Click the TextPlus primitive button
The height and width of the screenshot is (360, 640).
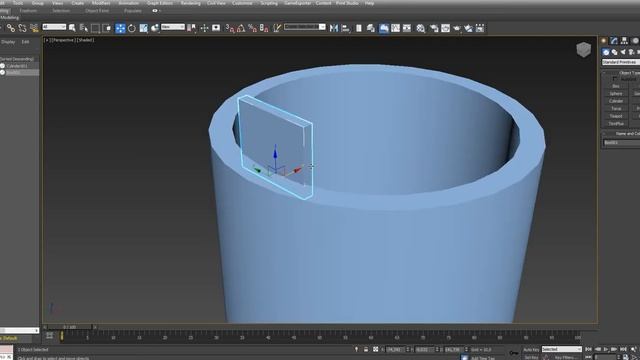pos(616,123)
